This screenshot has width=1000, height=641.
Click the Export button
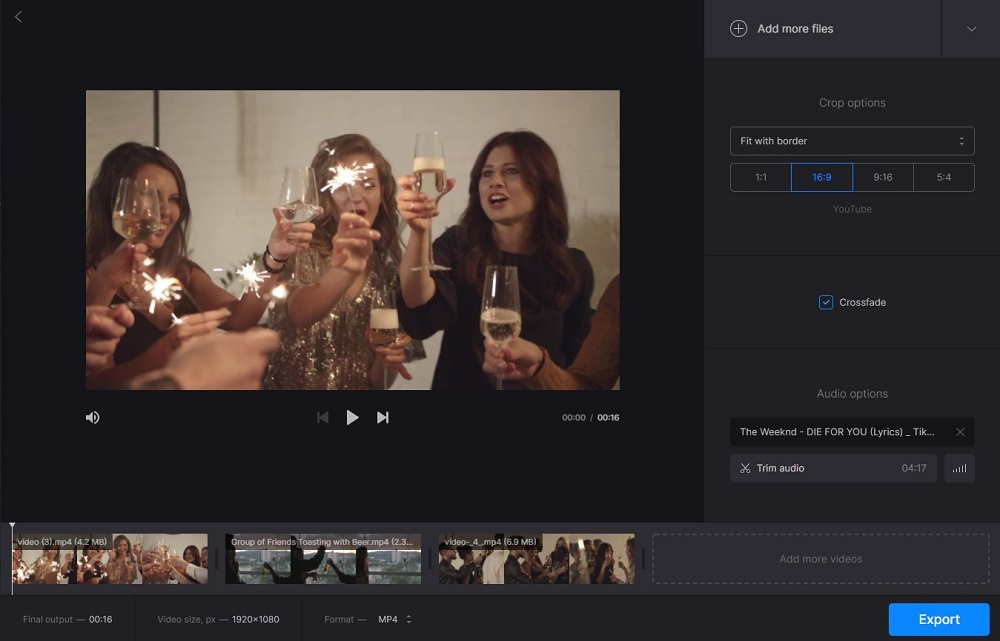(939, 619)
